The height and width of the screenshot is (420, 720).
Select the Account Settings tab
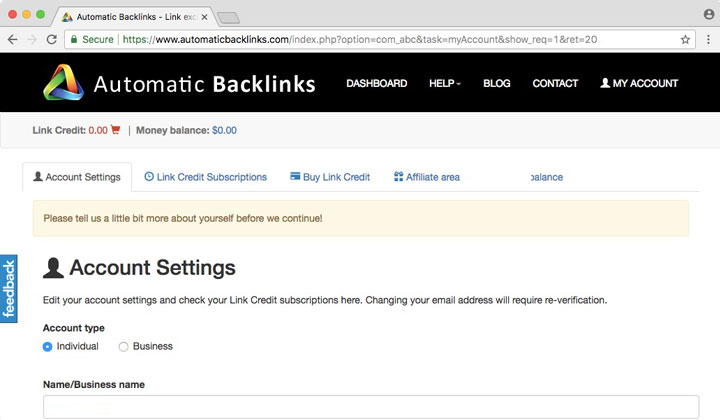coord(77,177)
